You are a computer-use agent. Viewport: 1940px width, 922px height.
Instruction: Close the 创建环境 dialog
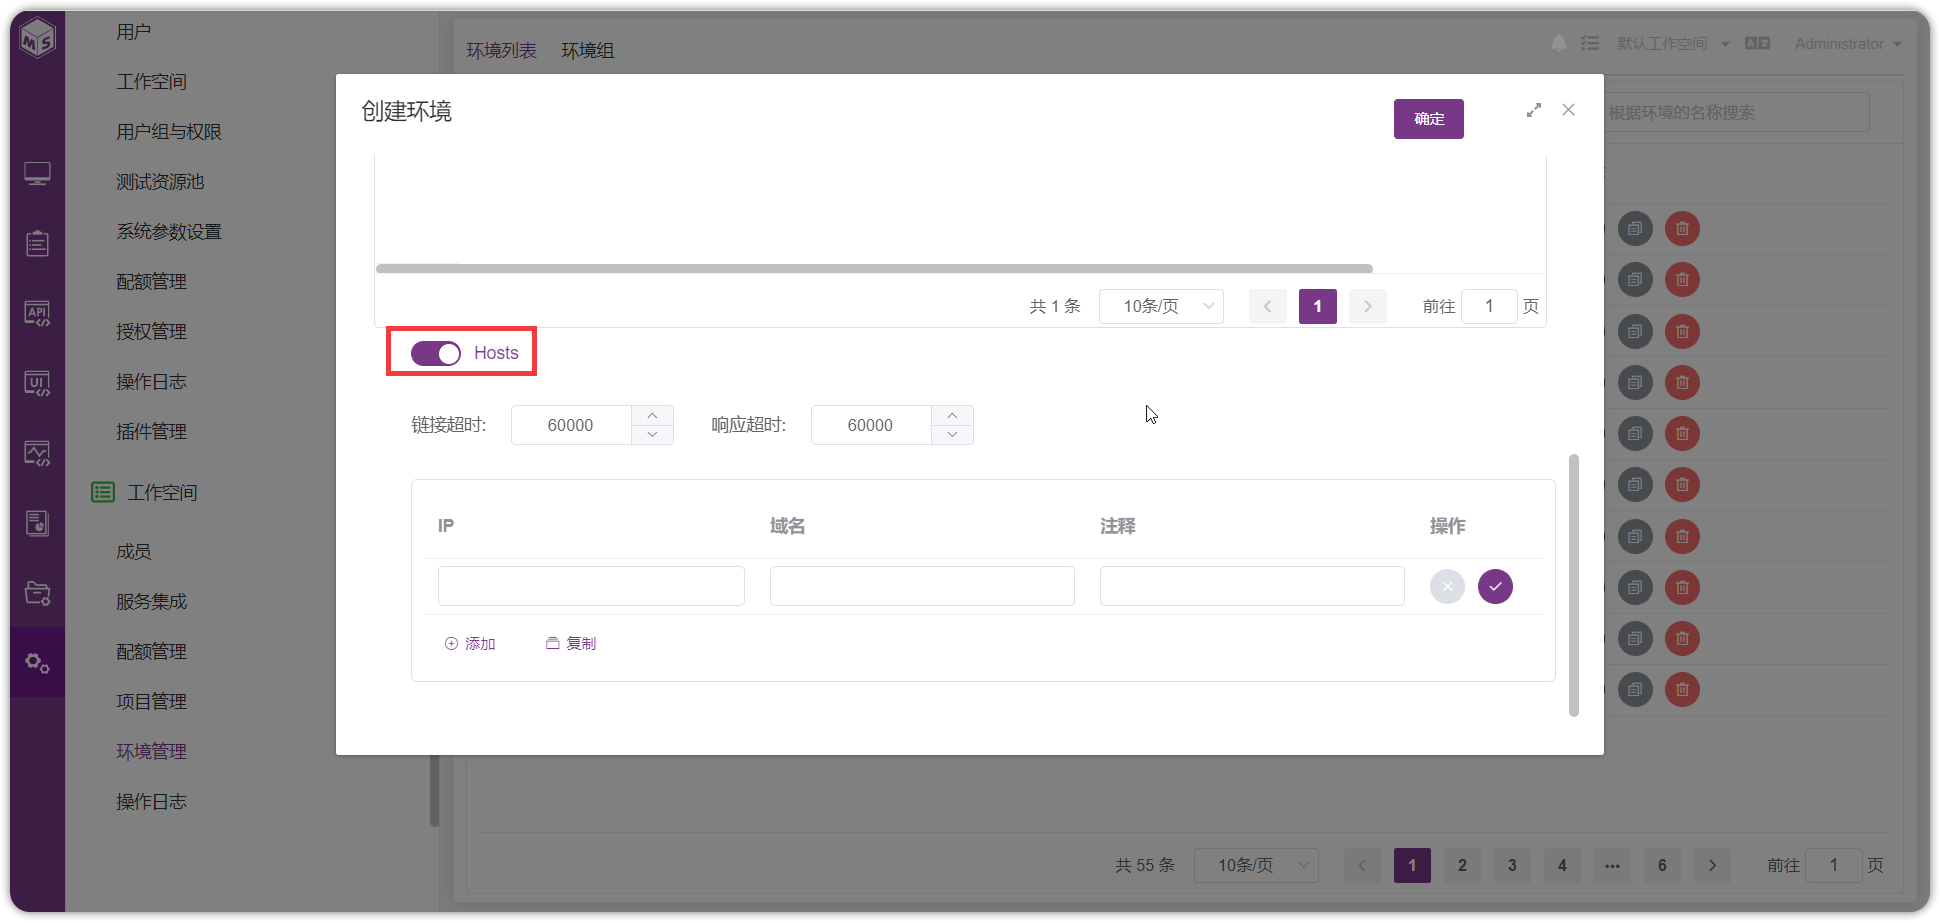(1568, 110)
